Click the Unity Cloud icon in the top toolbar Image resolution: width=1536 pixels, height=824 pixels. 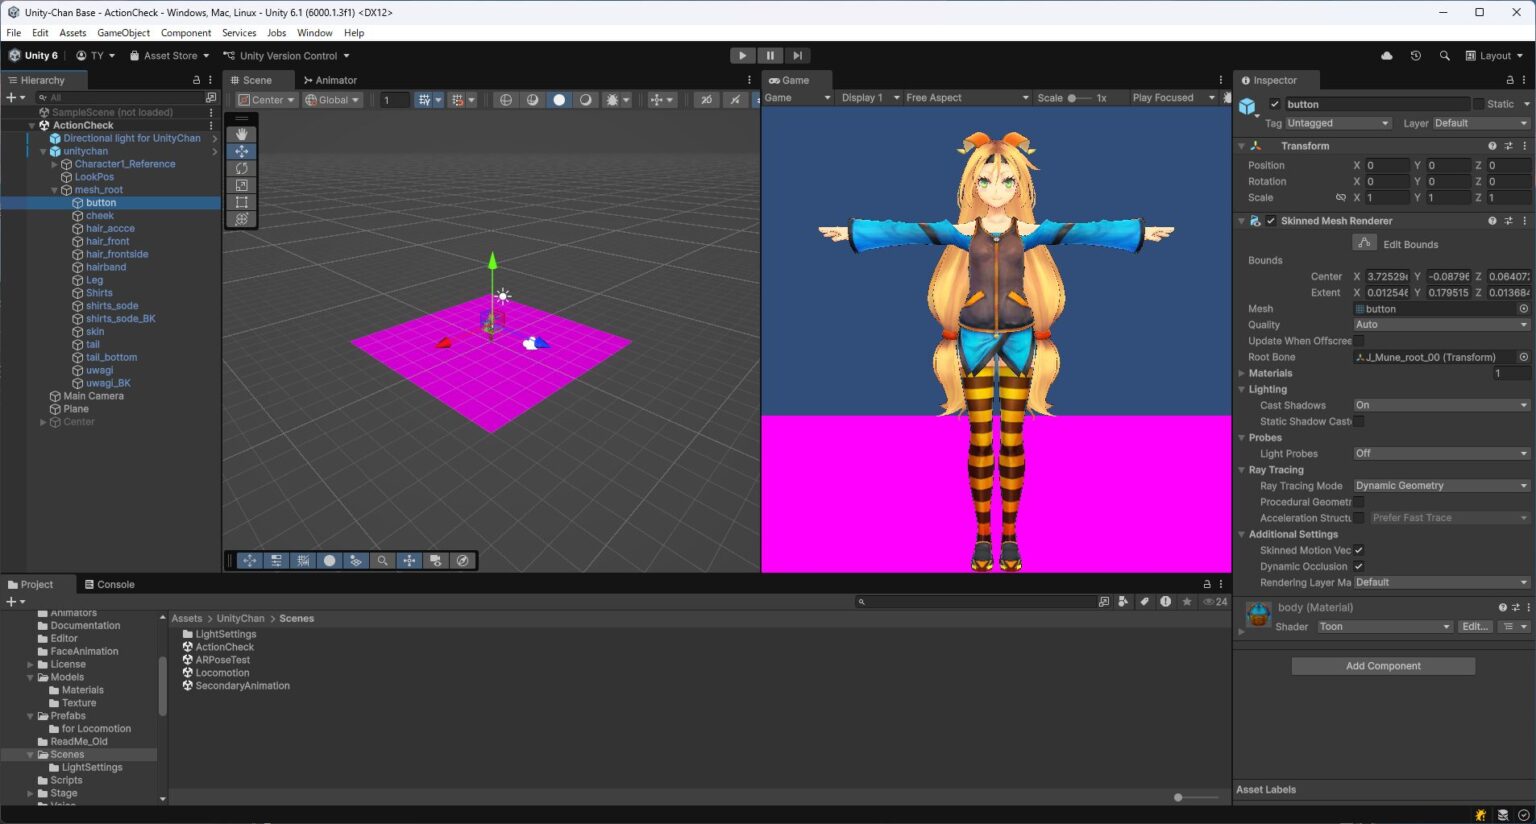point(1386,56)
